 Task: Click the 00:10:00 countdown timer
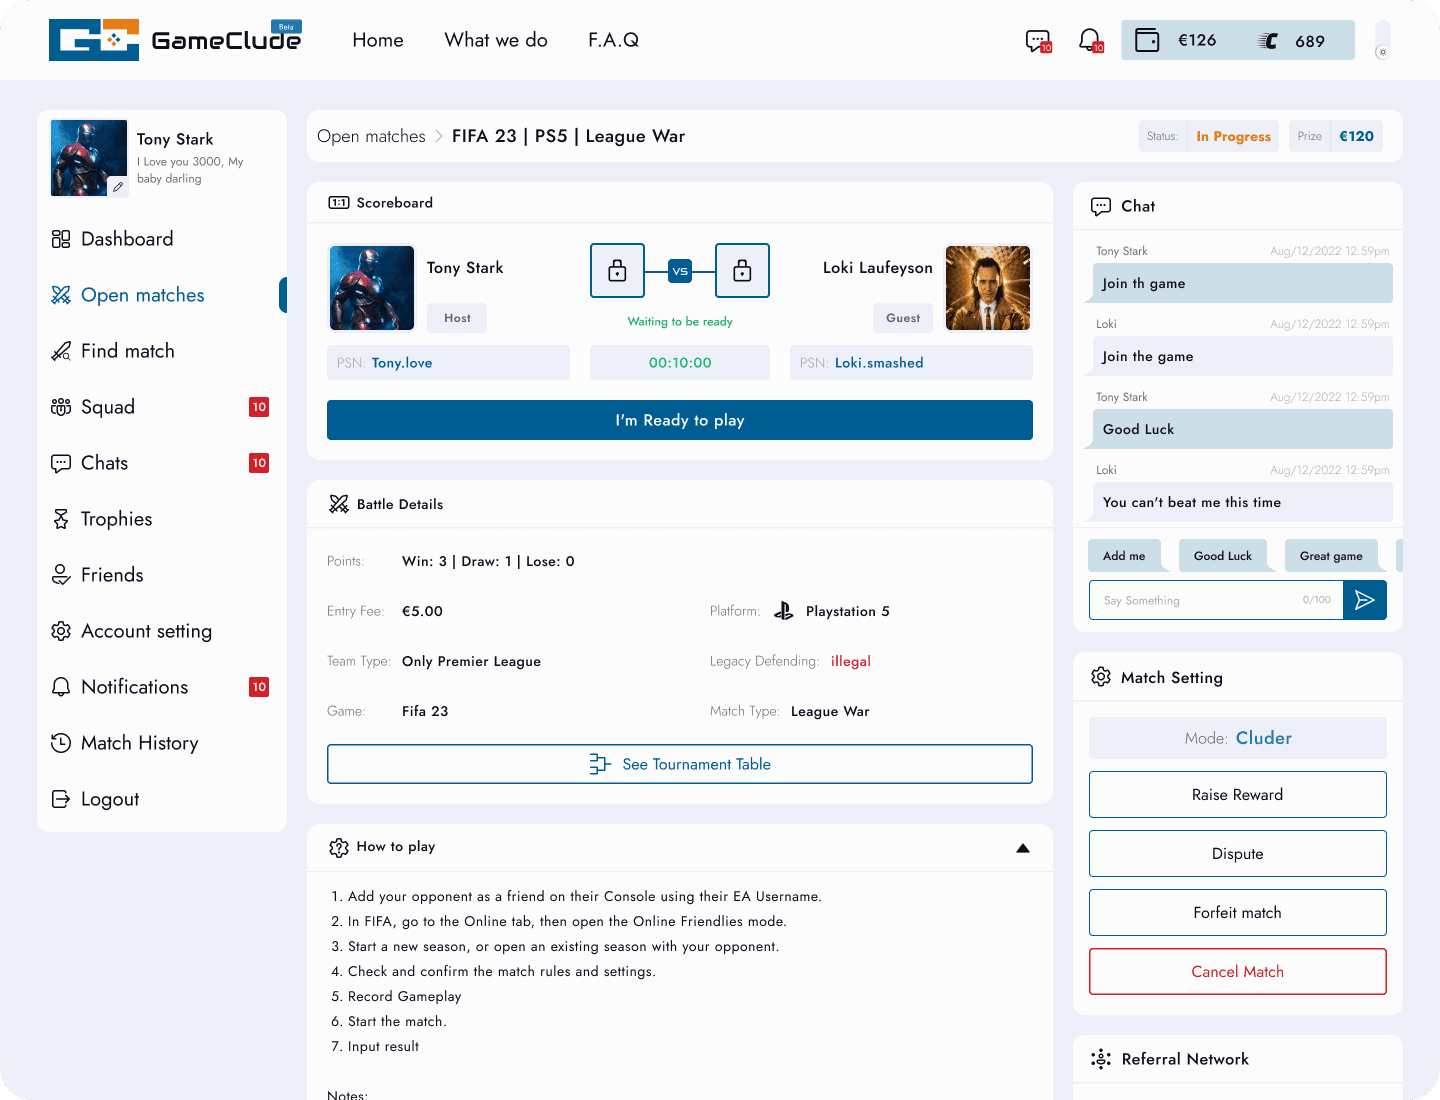[680, 363]
